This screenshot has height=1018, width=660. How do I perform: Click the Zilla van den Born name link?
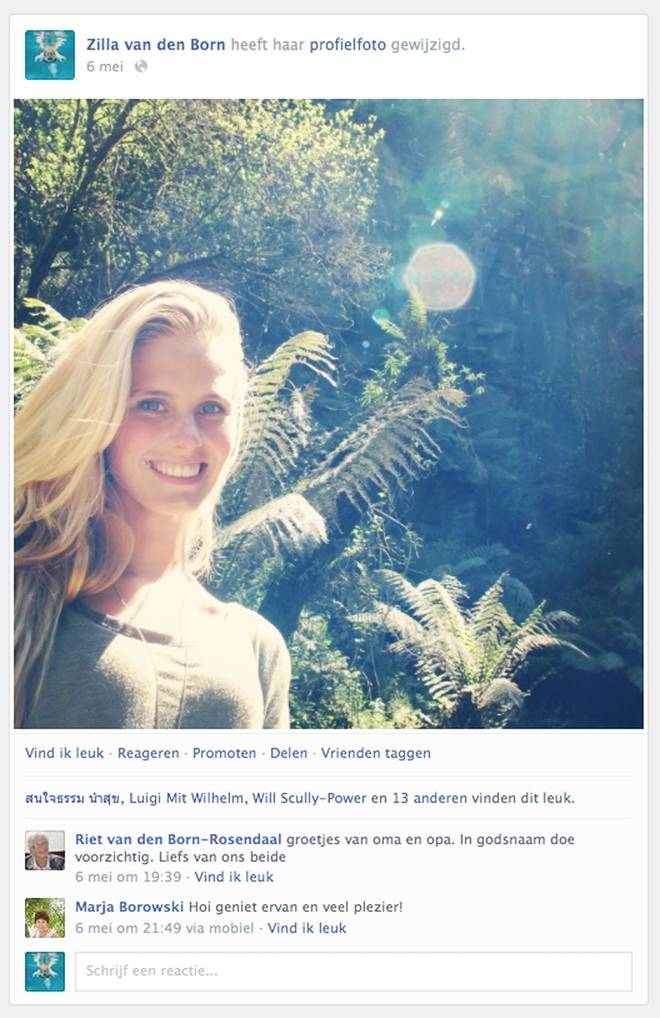tap(156, 45)
